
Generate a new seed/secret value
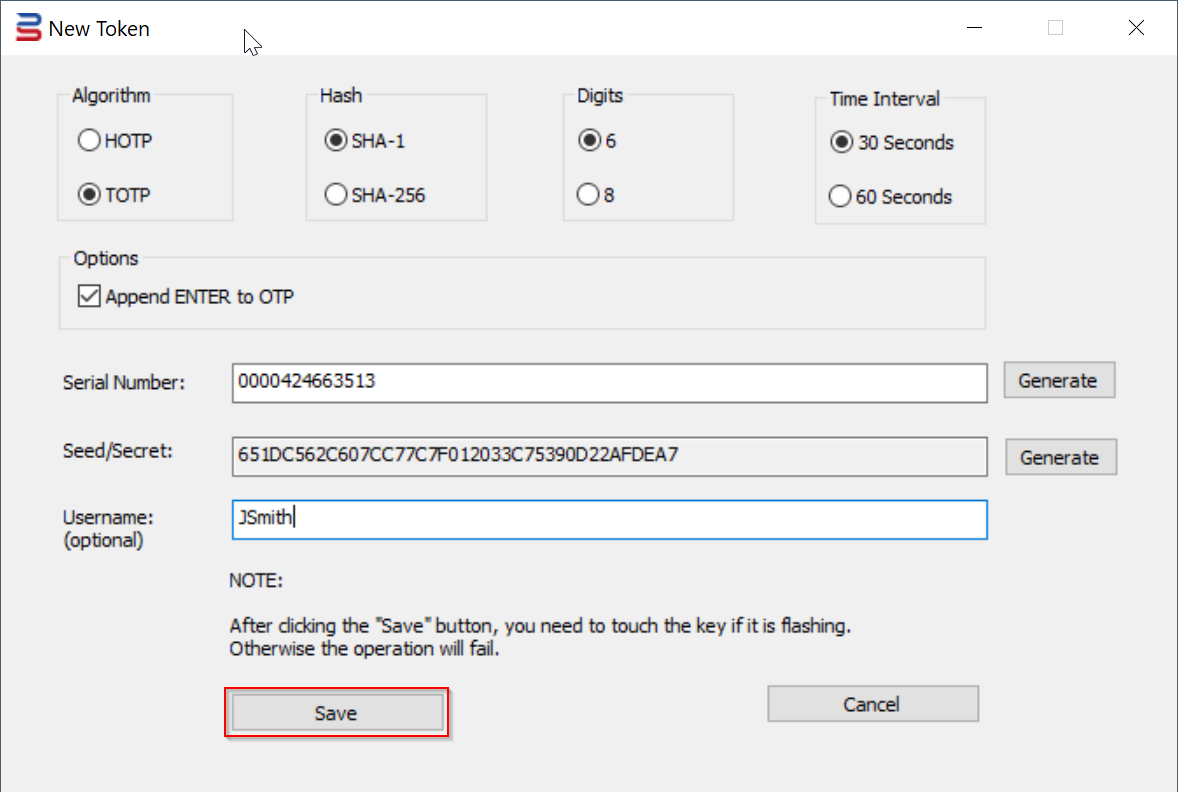click(1059, 457)
